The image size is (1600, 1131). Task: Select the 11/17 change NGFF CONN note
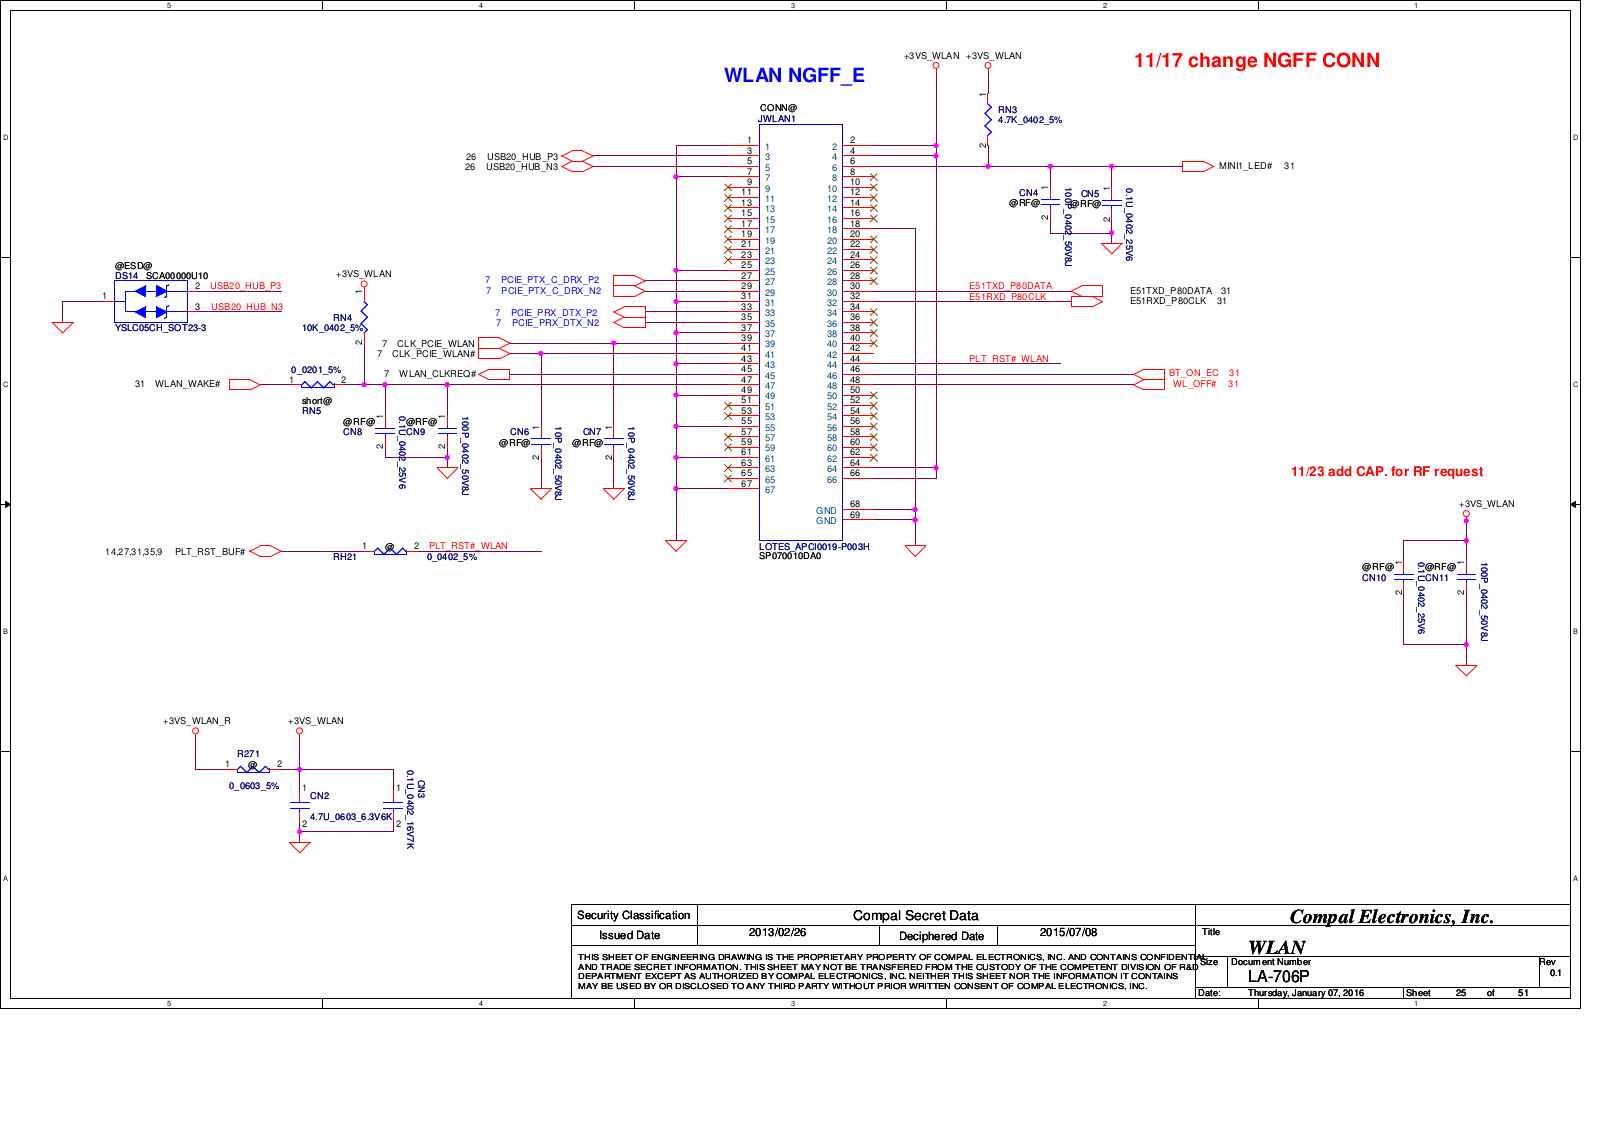pos(1256,61)
